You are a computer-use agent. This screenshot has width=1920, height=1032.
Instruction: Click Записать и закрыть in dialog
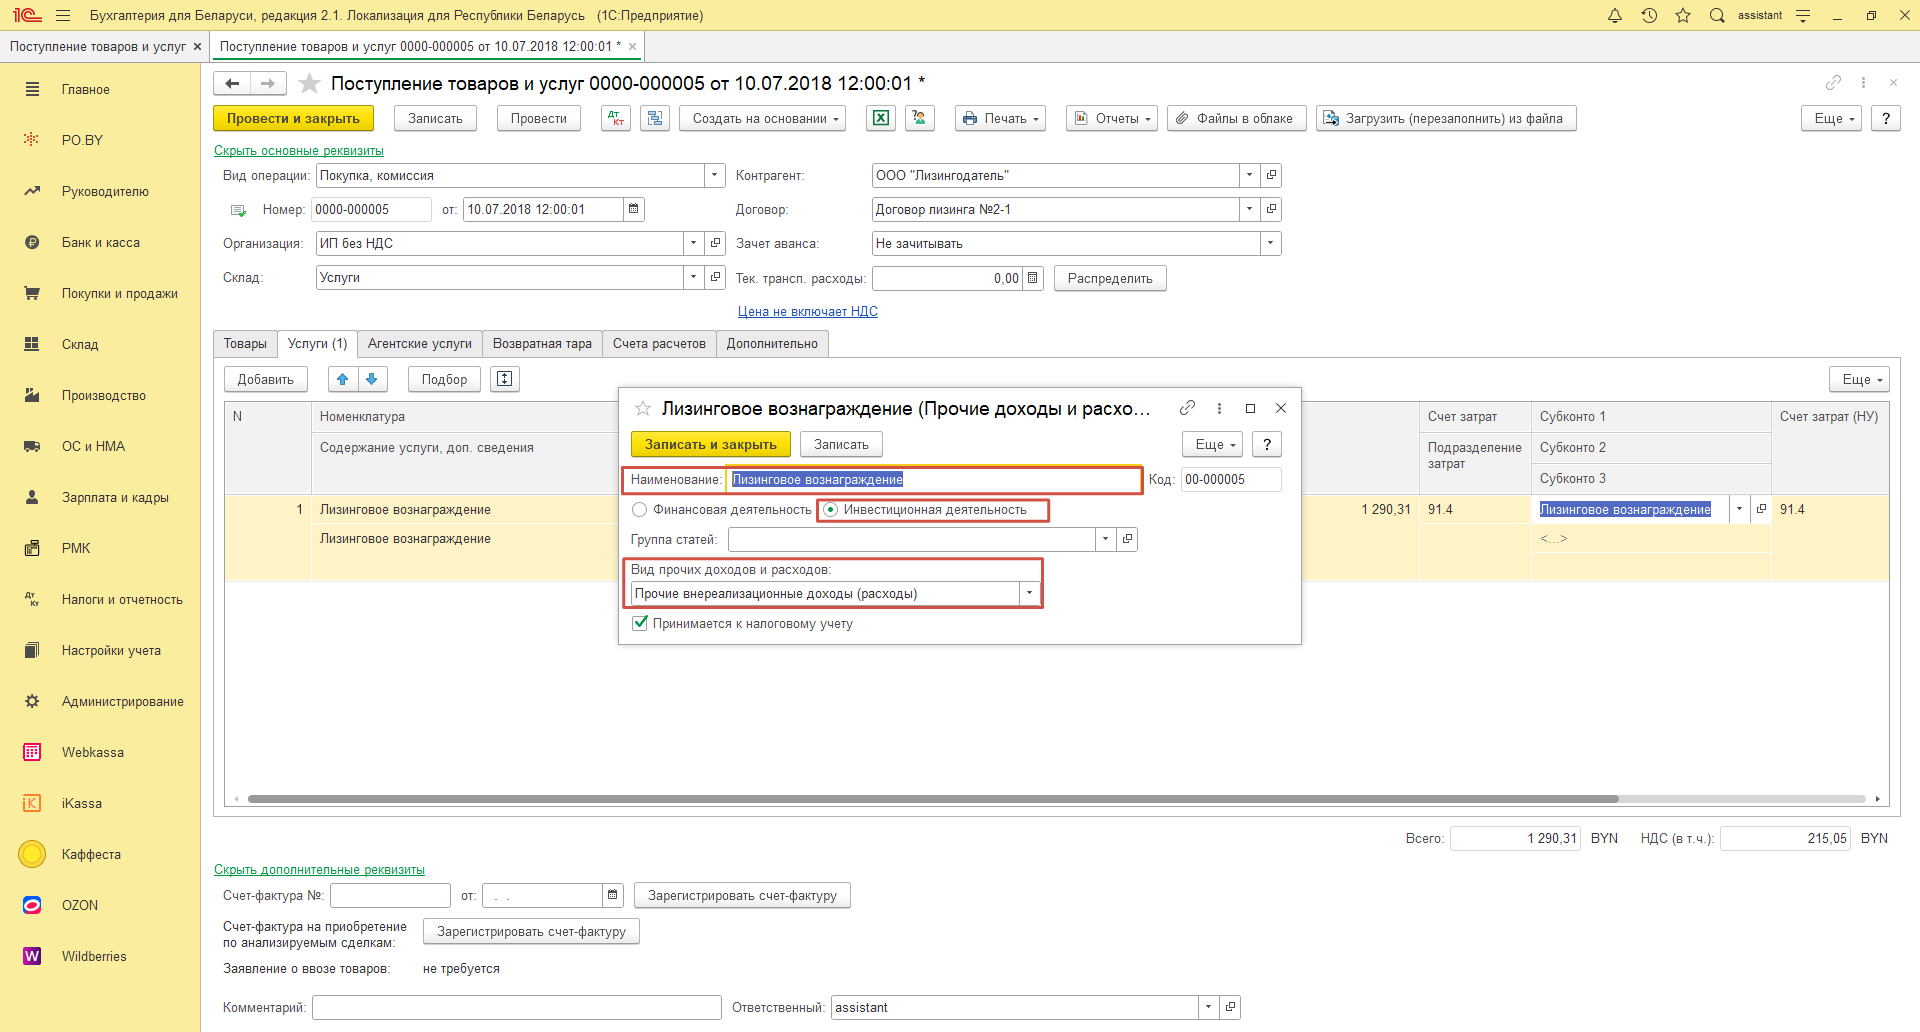[710, 444]
